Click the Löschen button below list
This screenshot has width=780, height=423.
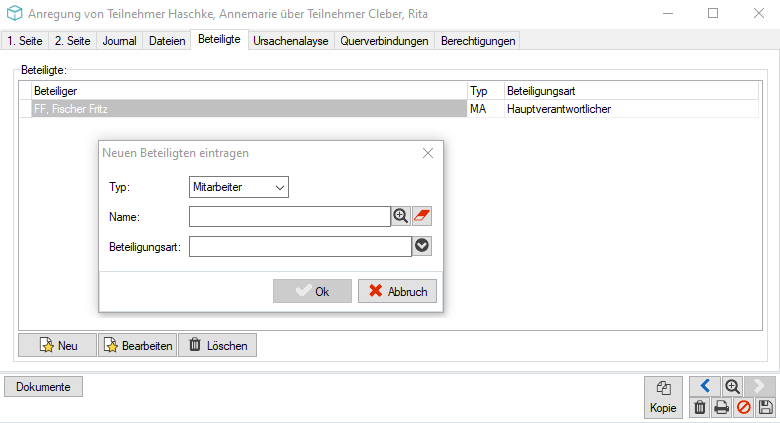[x=218, y=345]
